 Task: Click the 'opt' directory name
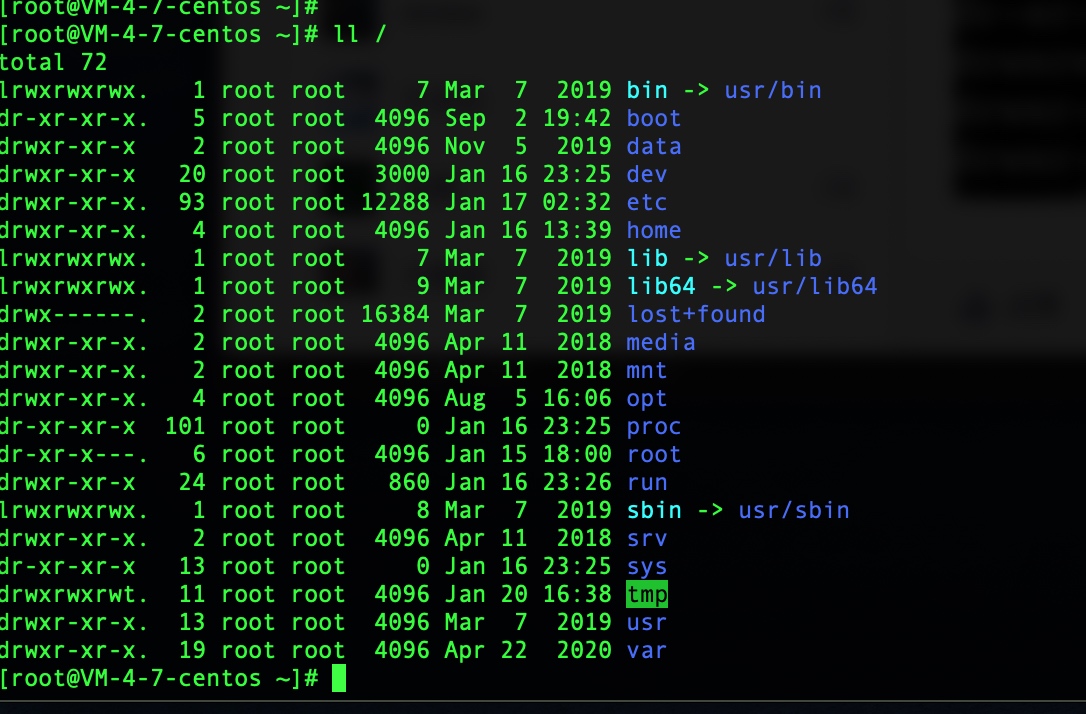coord(647,398)
